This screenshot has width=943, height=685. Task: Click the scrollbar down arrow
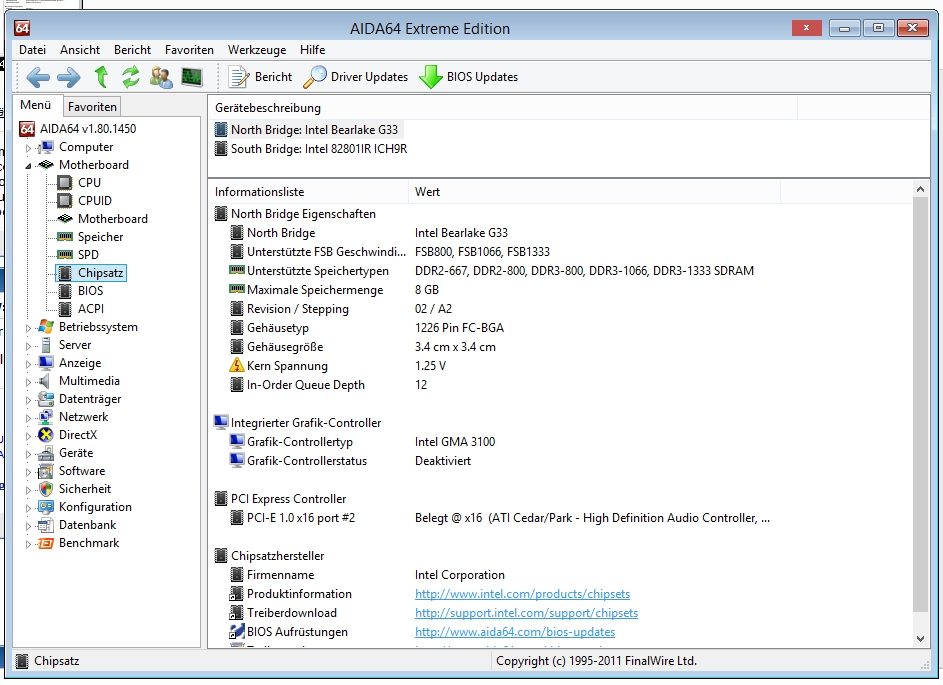click(920, 639)
